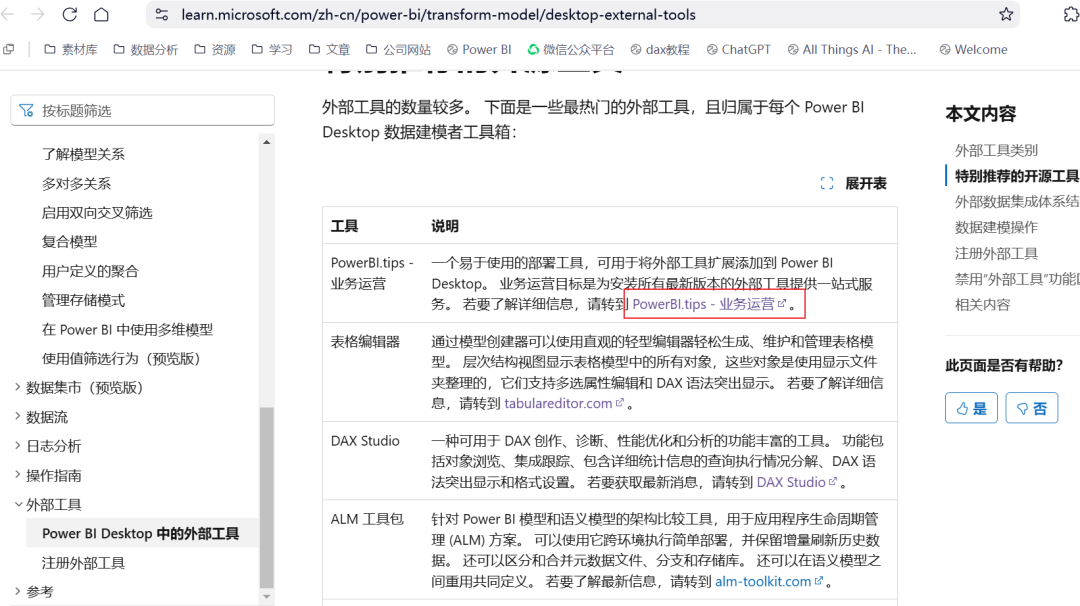Vote 否 for page helpfulness
Viewport: 1080px width, 606px height.
point(1032,408)
